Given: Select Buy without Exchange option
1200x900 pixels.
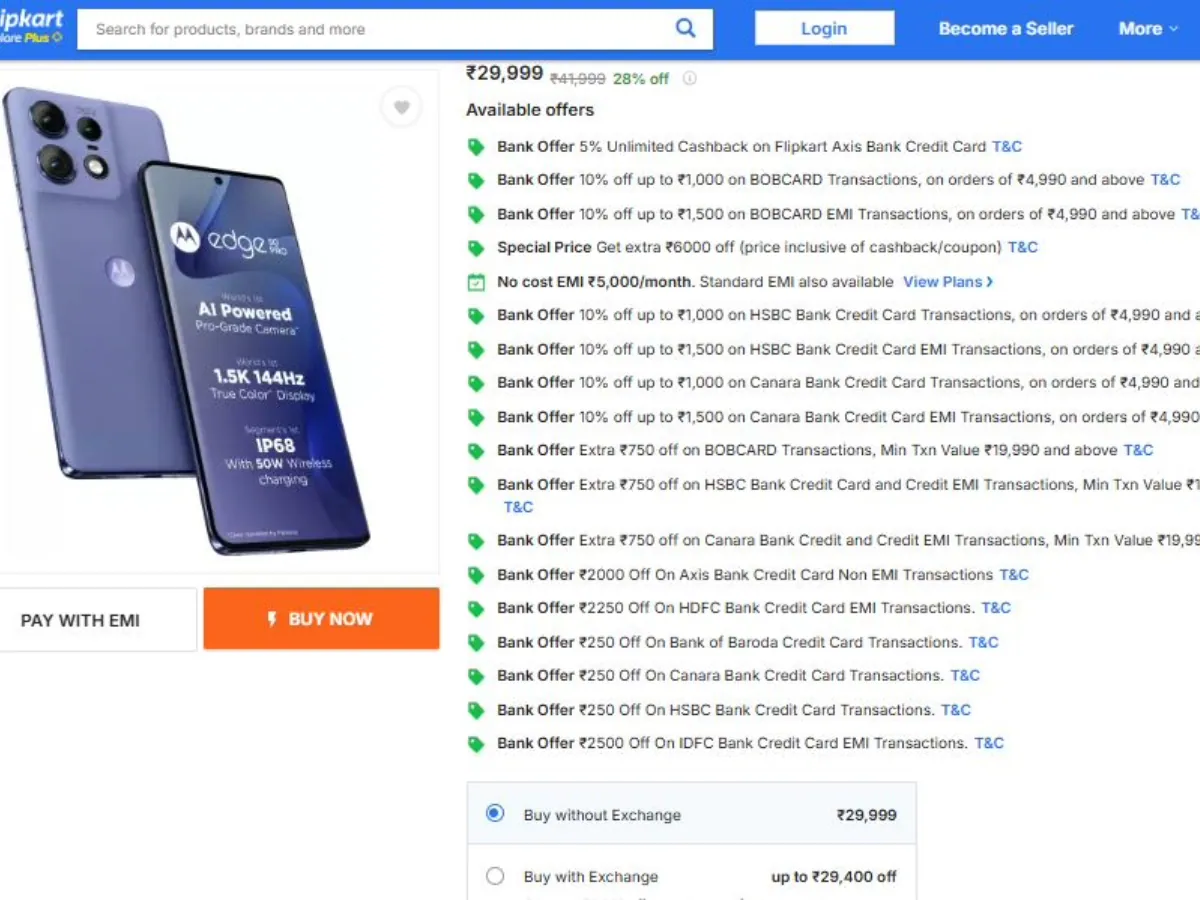Looking at the screenshot, I should tap(495, 813).
